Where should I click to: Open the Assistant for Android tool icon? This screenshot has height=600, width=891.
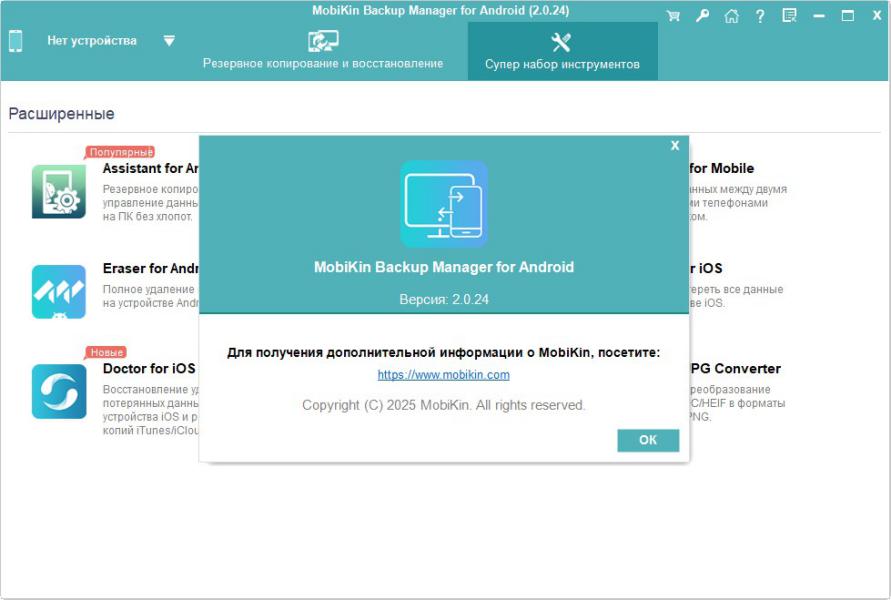[x=59, y=191]
